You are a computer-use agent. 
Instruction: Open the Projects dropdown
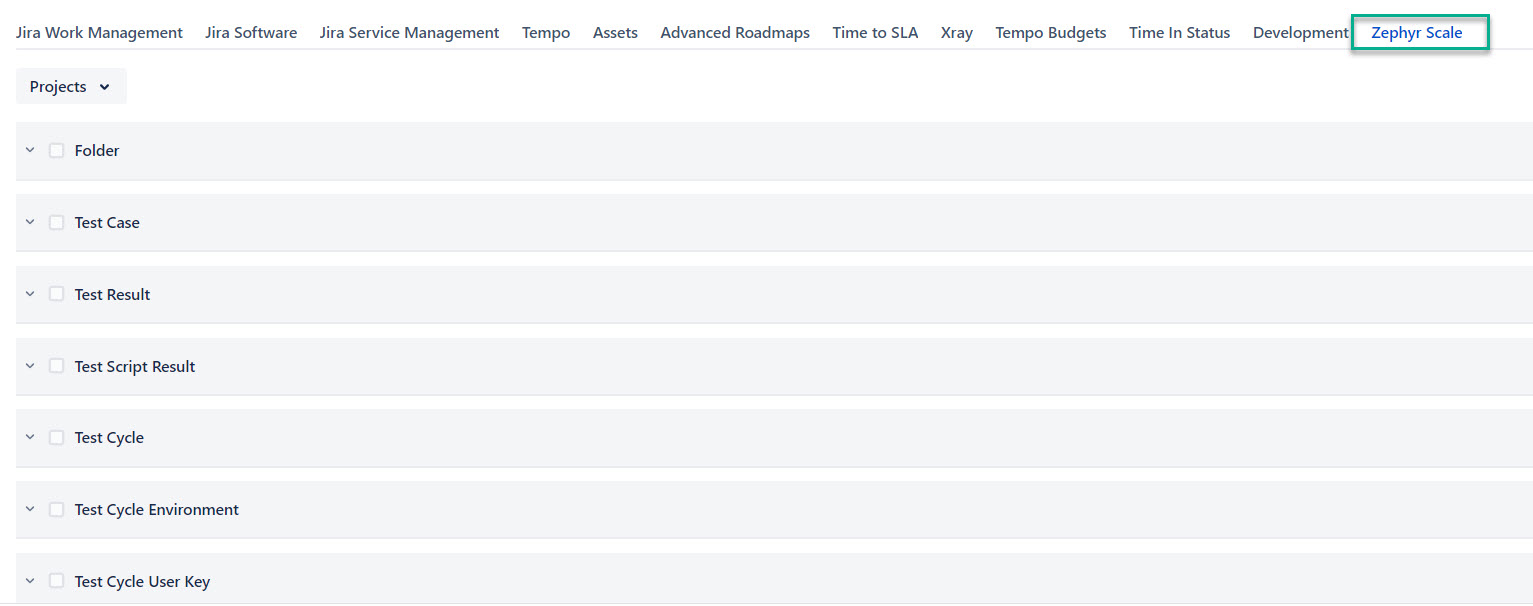71,87
